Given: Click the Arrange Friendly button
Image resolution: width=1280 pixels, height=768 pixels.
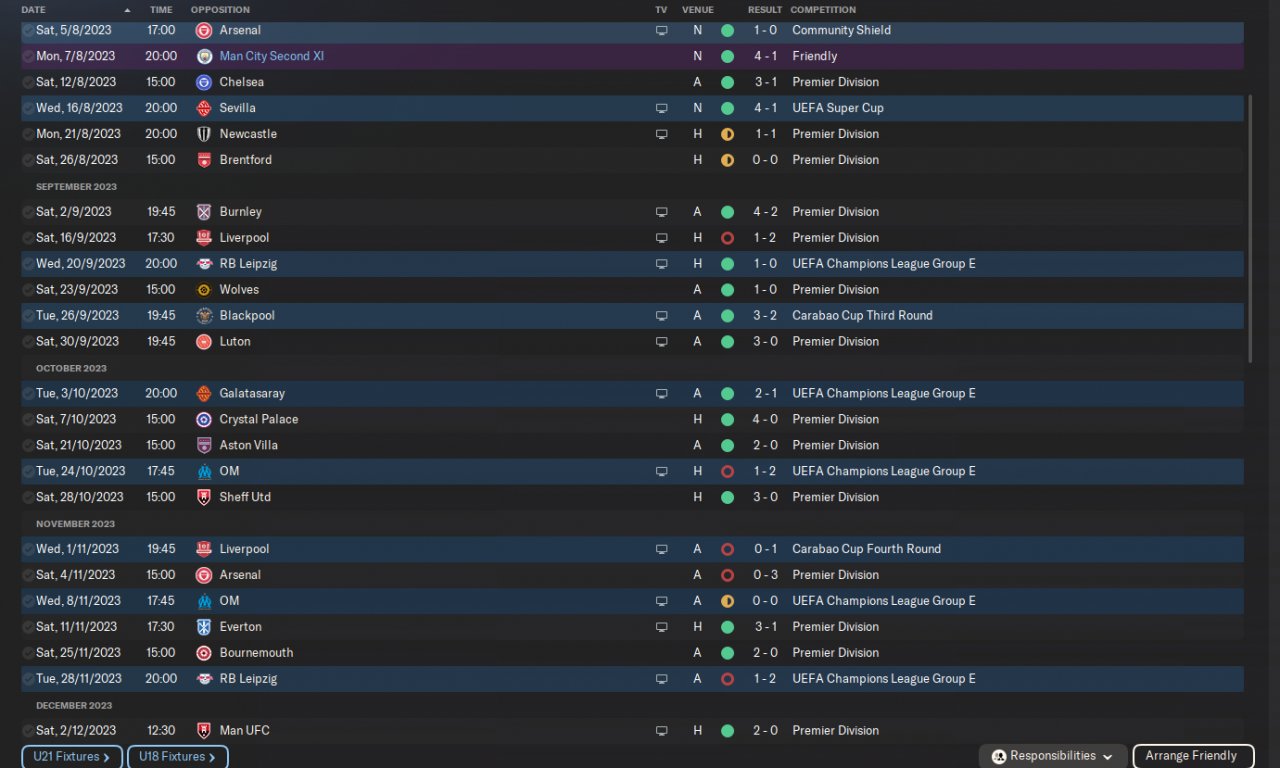Looking at the screenshot, I should tap(1191, 756).
